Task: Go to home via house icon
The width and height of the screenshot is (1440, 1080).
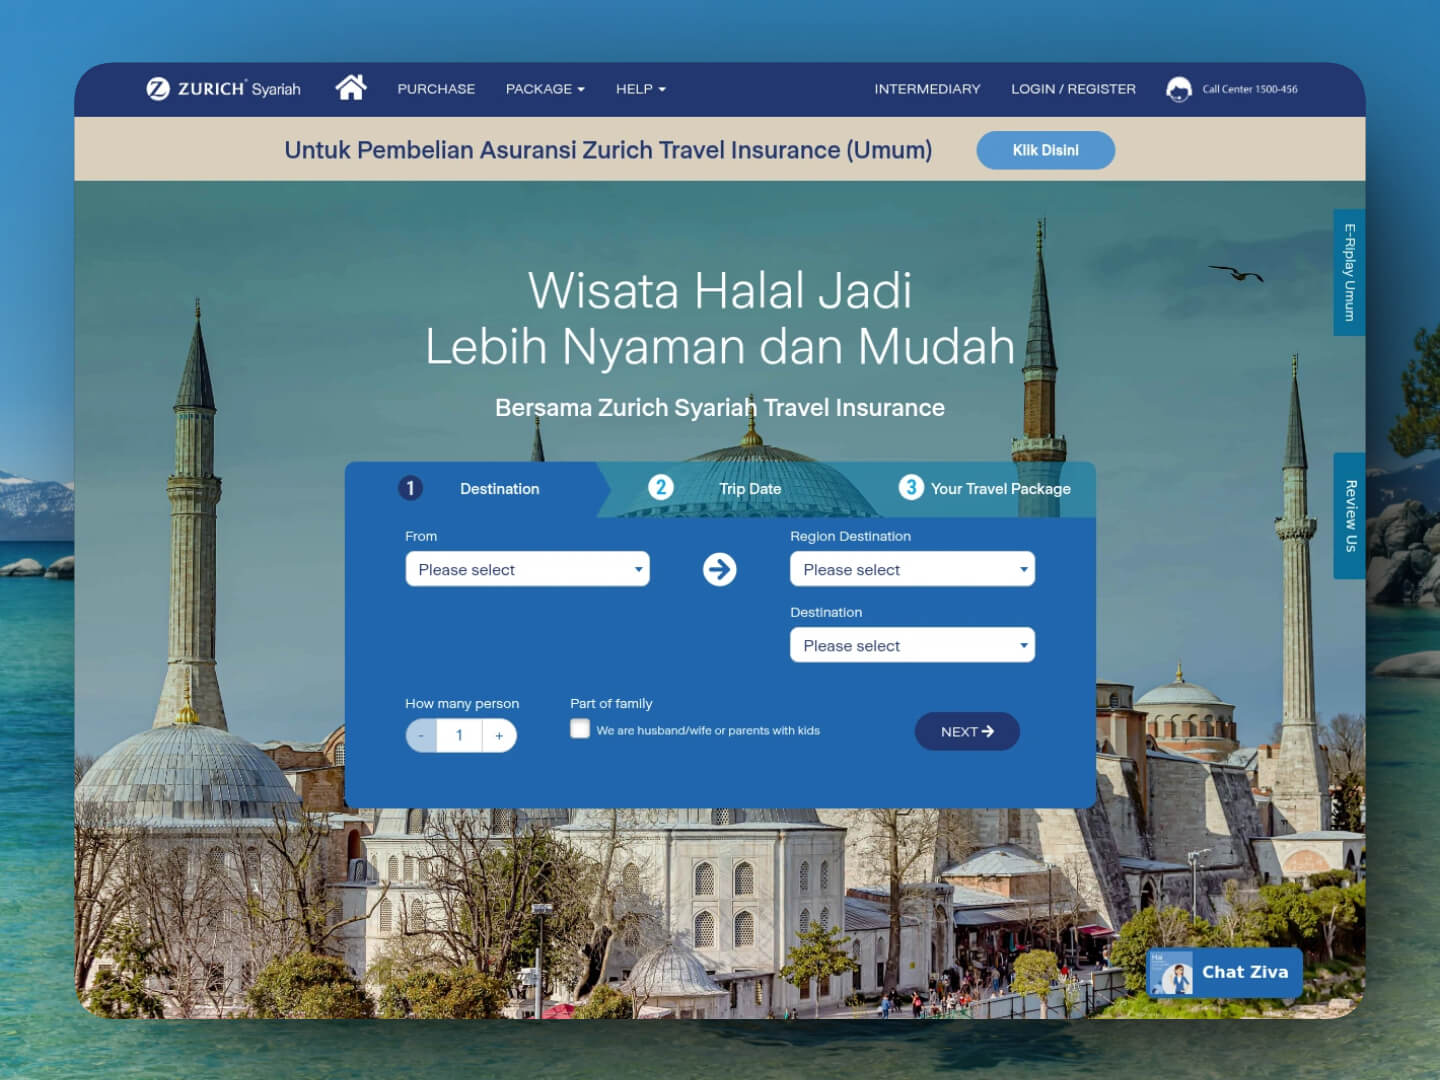Action: 350,88
